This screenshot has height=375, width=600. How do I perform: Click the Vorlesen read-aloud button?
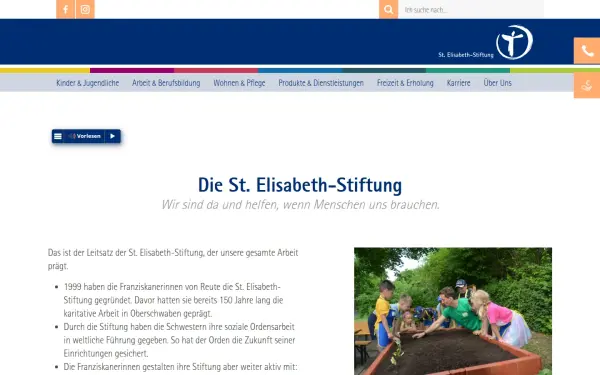pyautogui.click(x=84, y=136)
